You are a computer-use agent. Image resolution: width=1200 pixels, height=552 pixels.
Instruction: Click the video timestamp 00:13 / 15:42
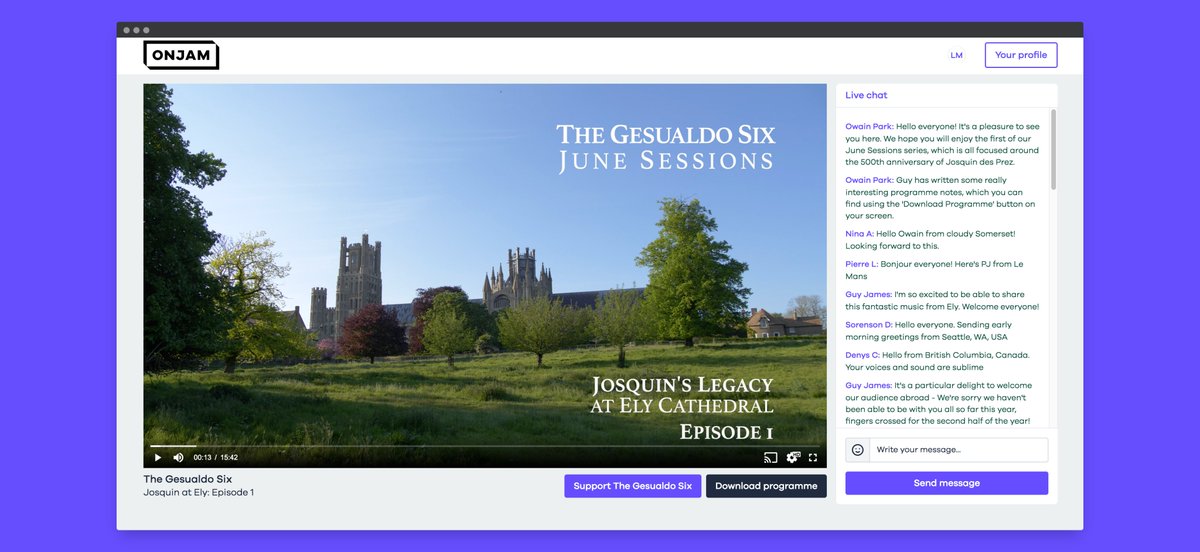215,457
